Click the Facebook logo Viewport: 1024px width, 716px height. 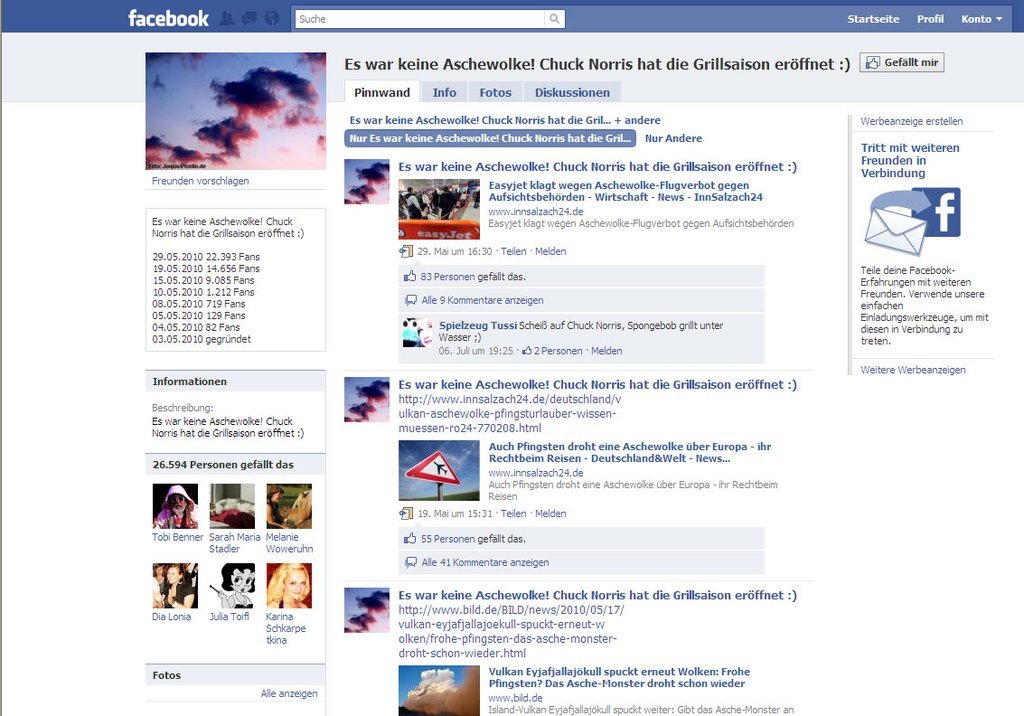[168, 18]
